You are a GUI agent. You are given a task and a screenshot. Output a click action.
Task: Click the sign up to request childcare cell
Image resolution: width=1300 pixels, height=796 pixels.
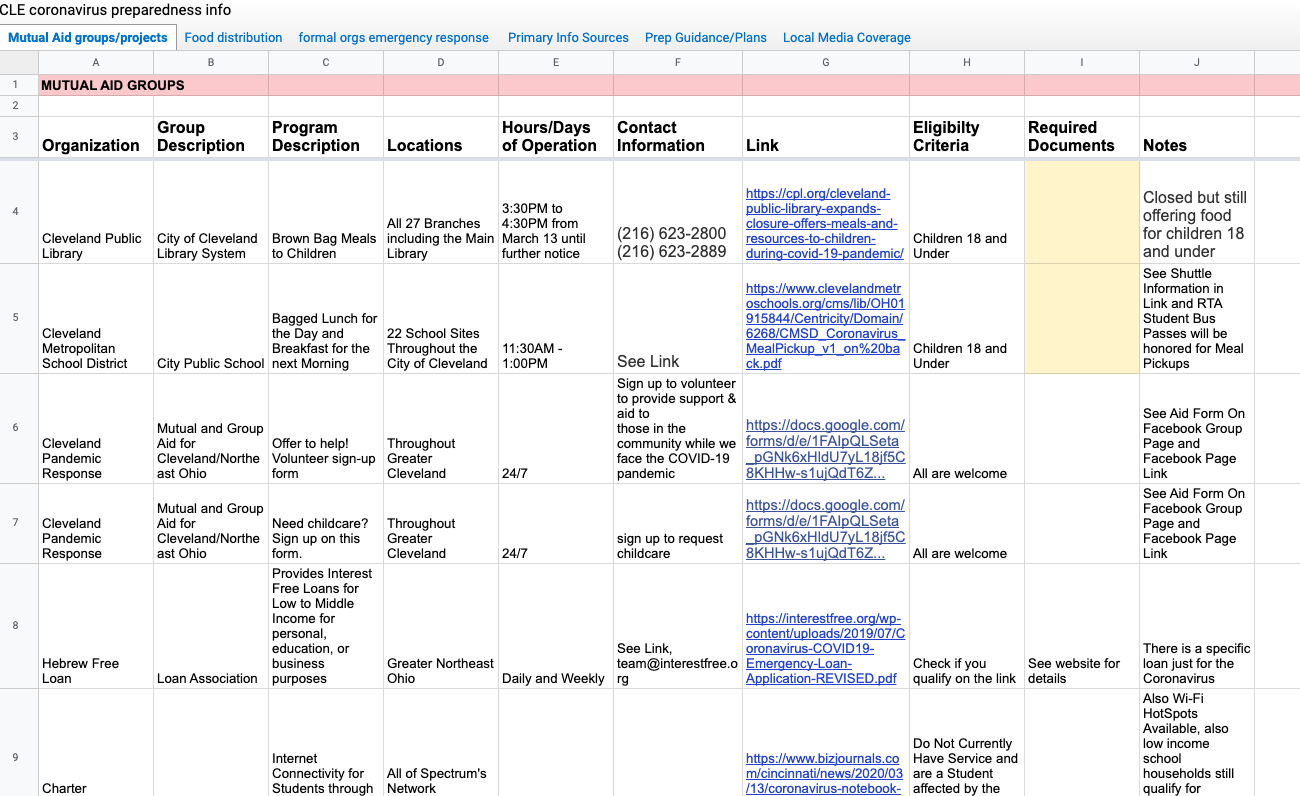pyautogui.click(x=678, y=524)
